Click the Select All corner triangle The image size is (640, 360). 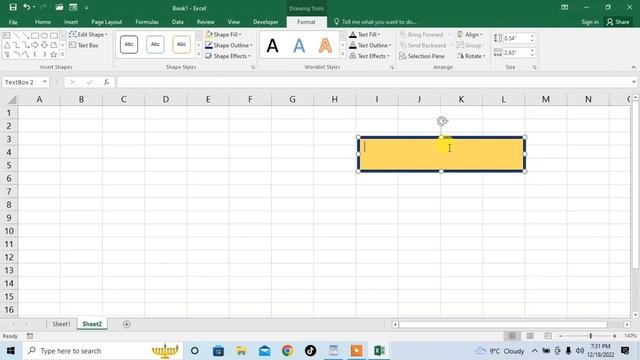(x=12, y=100)
